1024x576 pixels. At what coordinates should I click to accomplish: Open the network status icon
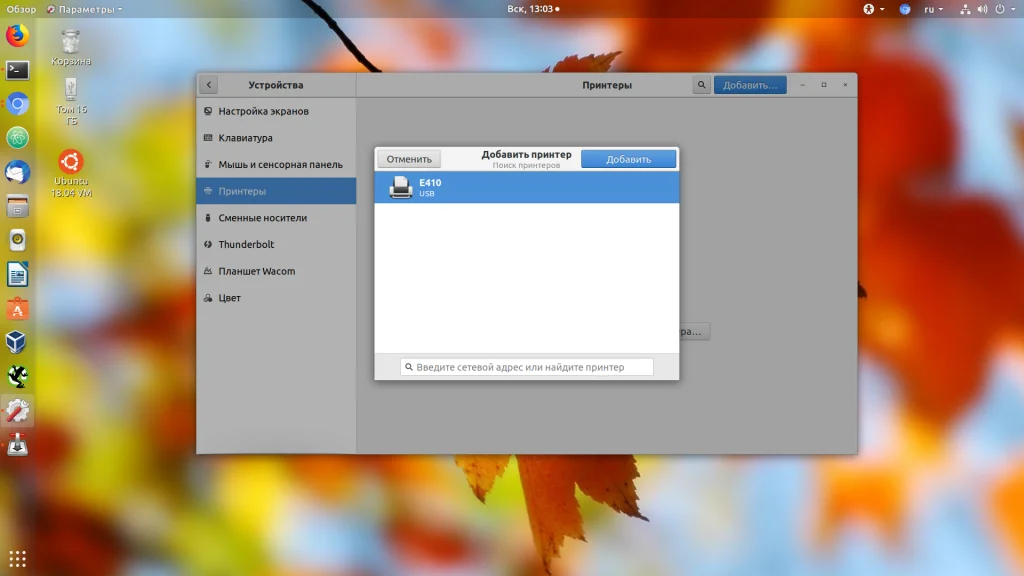(965, 9)
